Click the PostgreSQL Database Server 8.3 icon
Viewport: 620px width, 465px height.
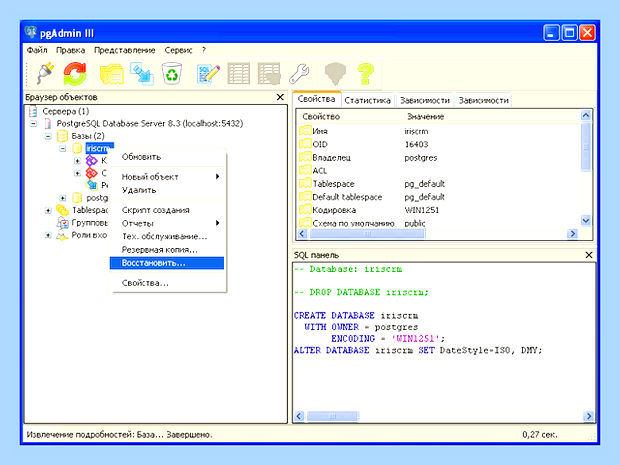coord(48,124)
